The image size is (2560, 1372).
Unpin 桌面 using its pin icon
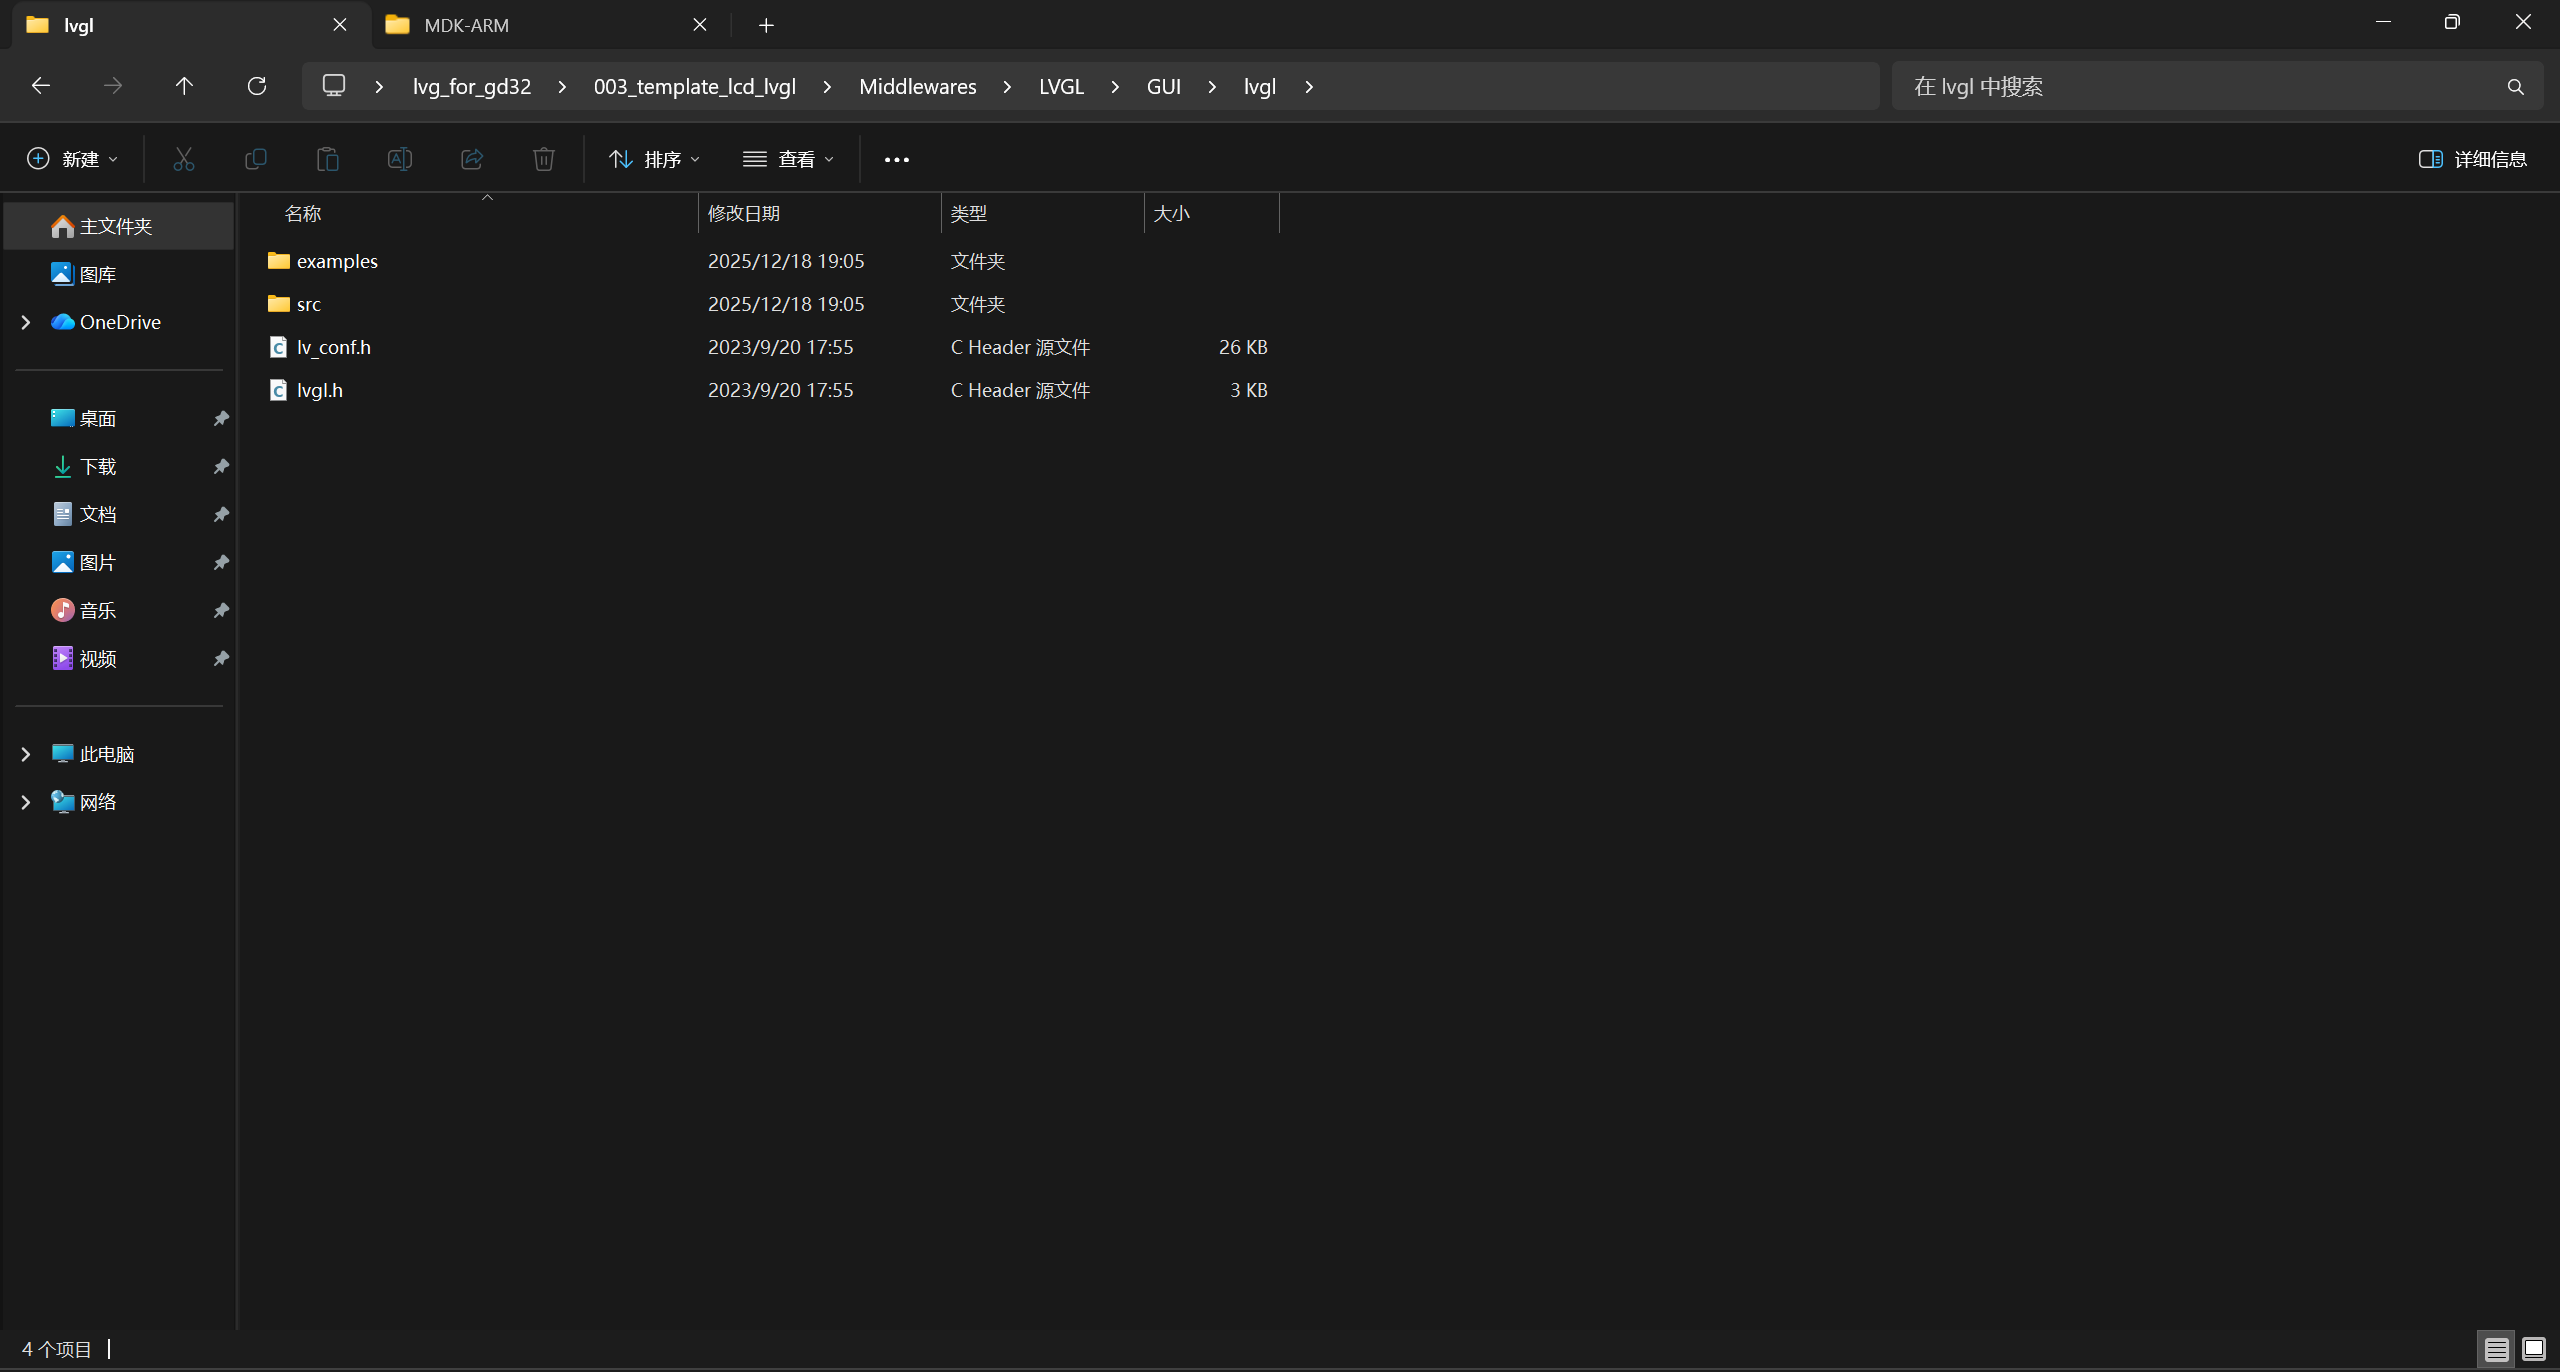coord(221,419)
